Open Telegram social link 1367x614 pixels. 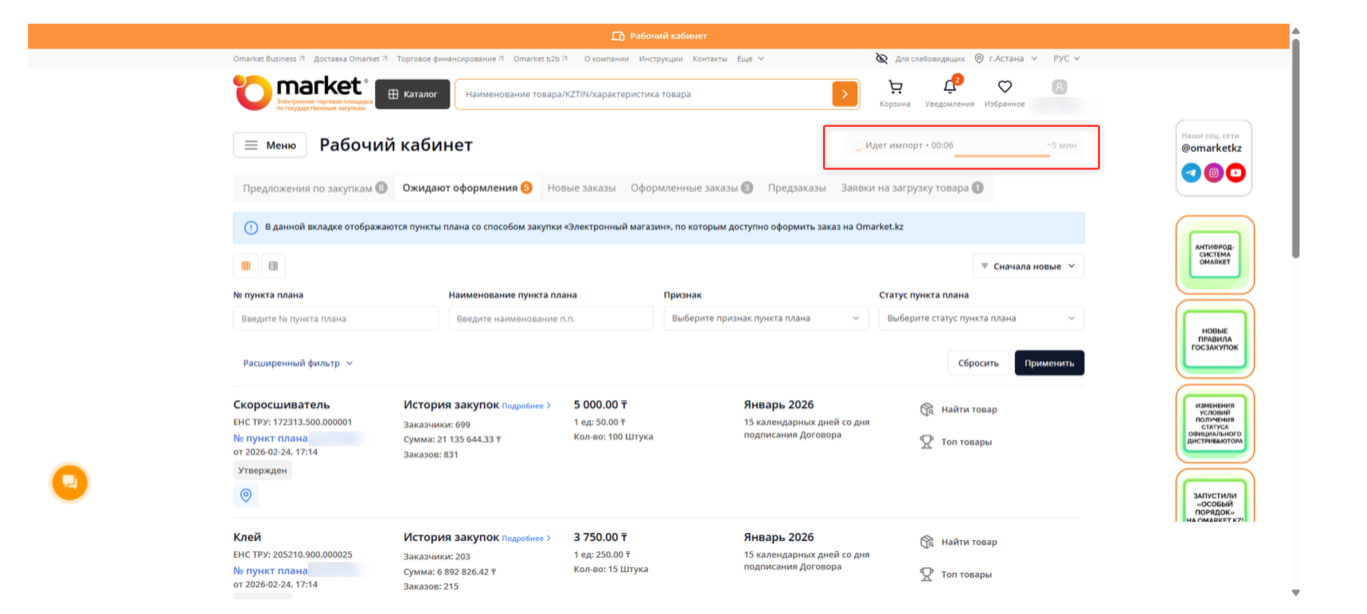pyautogui.click(x=1191, y=173)
